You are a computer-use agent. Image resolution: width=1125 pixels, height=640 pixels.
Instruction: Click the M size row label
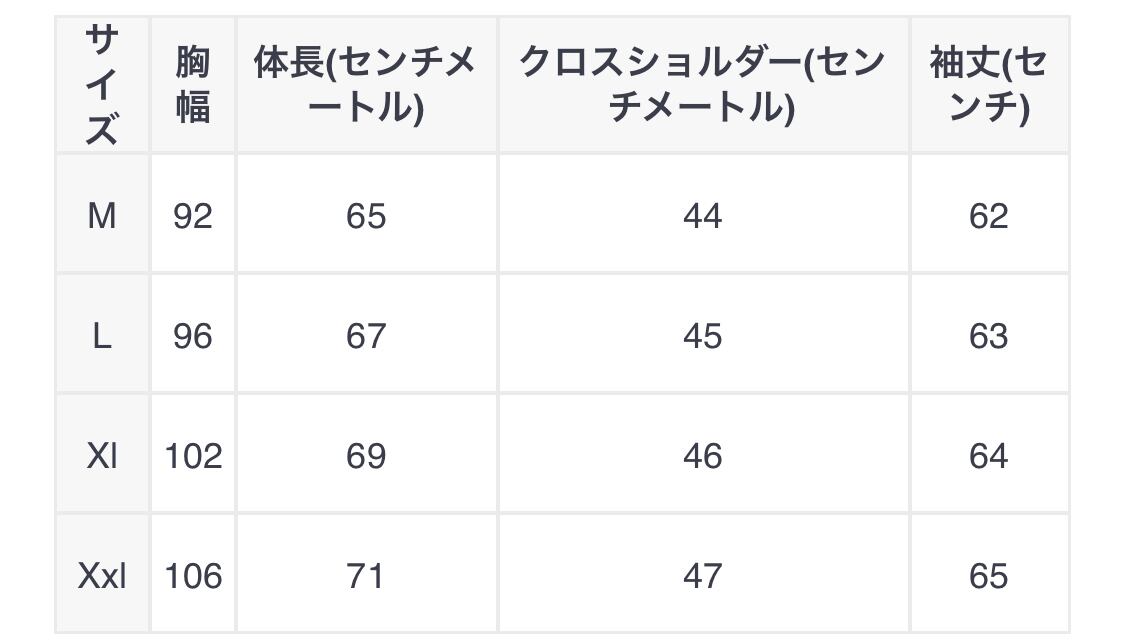click(x=101, y=215)
